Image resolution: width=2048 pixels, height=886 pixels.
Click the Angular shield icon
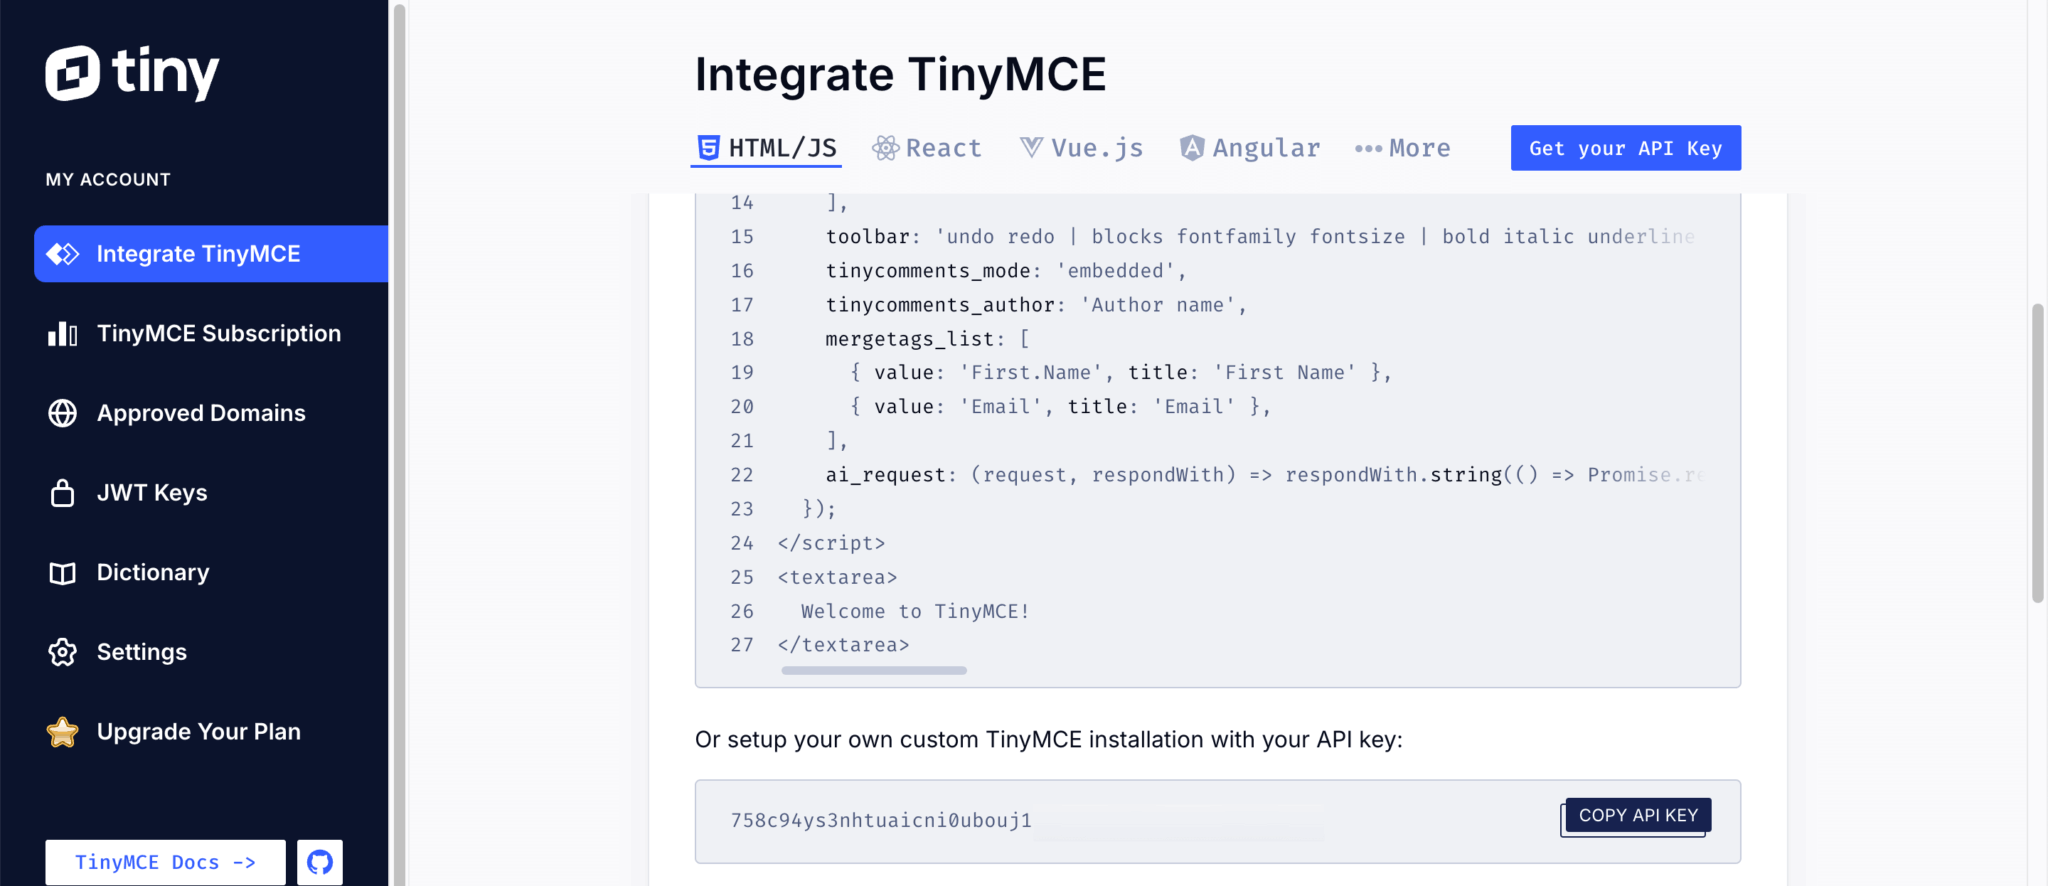click(x=1192, y=148)
